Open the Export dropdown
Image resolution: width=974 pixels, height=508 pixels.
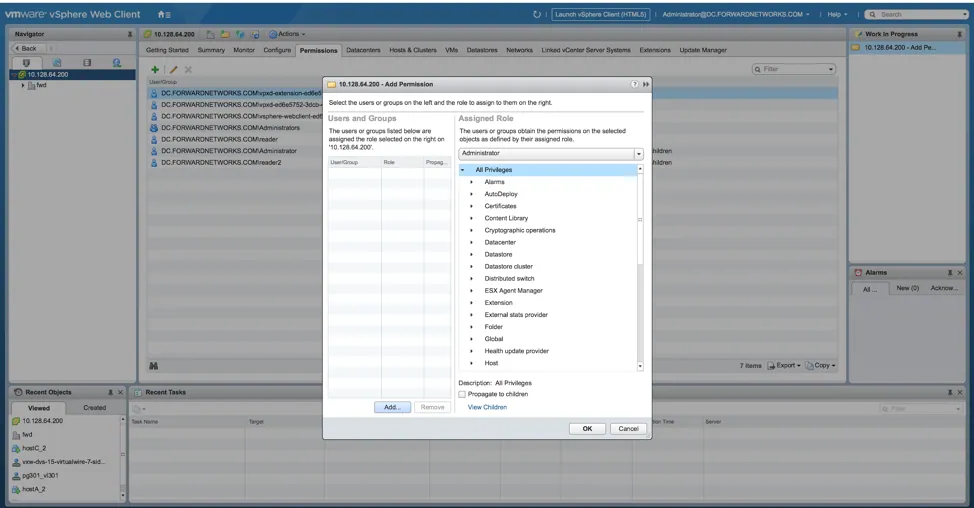click(x=785, y=366)
